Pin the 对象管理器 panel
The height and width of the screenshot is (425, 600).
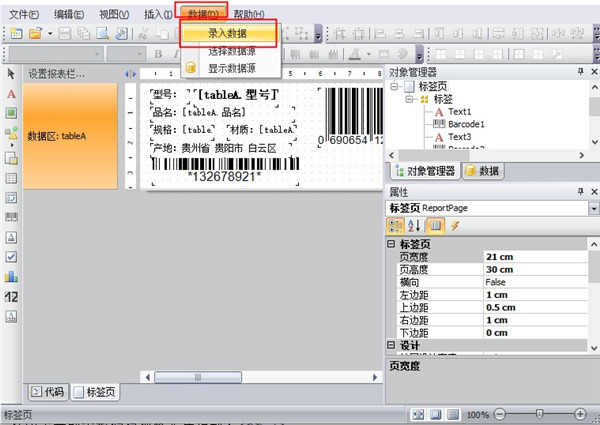point(580,72)
